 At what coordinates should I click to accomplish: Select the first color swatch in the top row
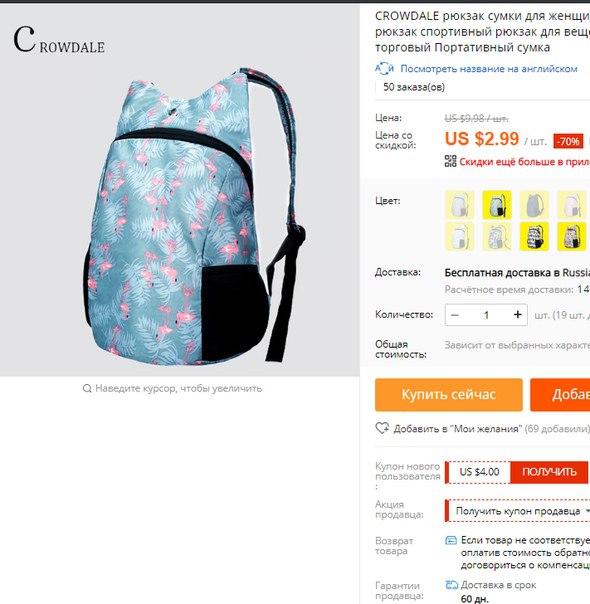(x=460, y=205)
